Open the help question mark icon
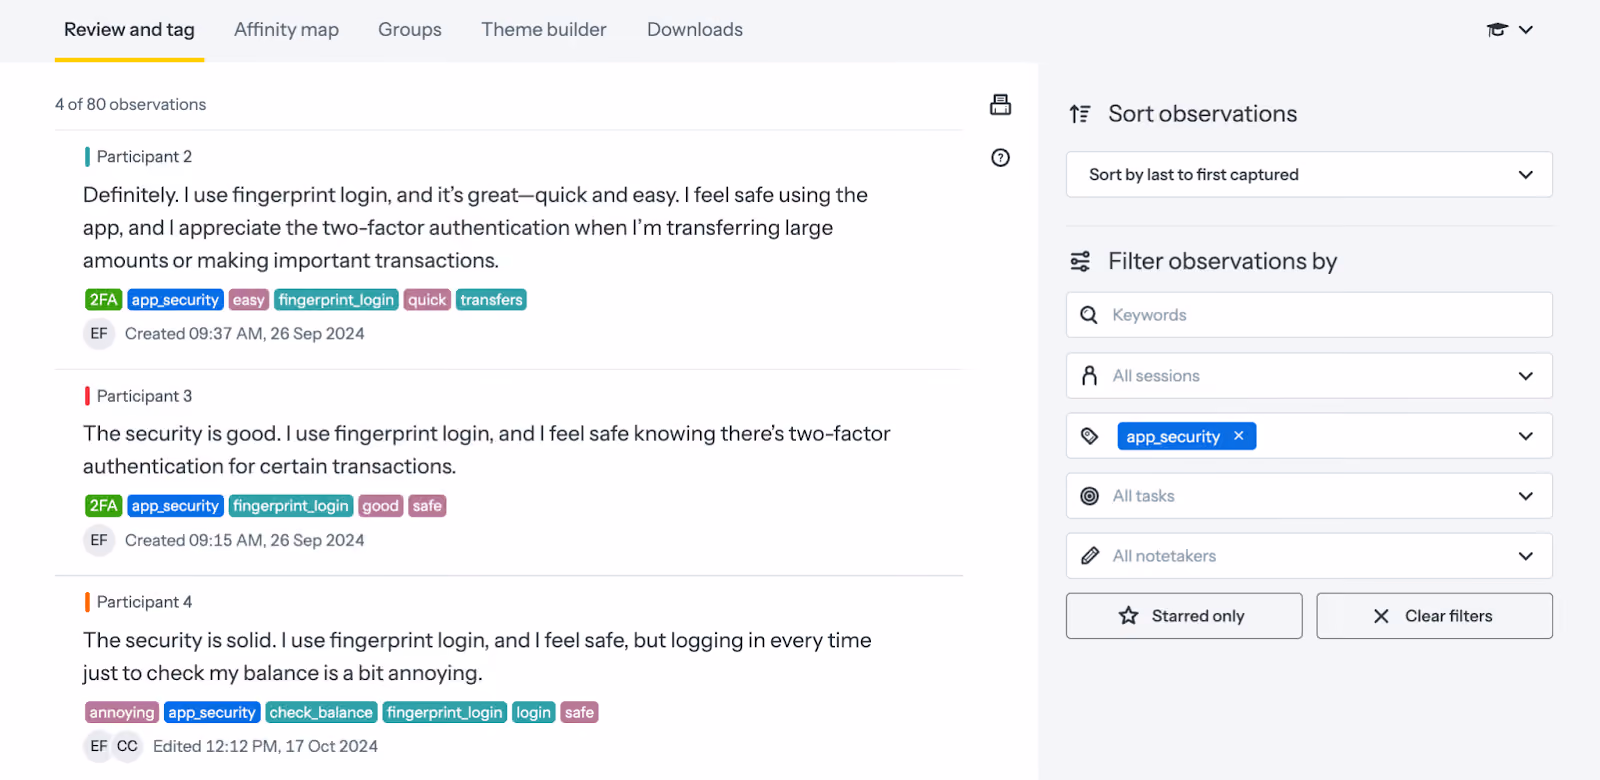Image resolution: width=1600 pixels, height=780 pixels. (1000, 158)
